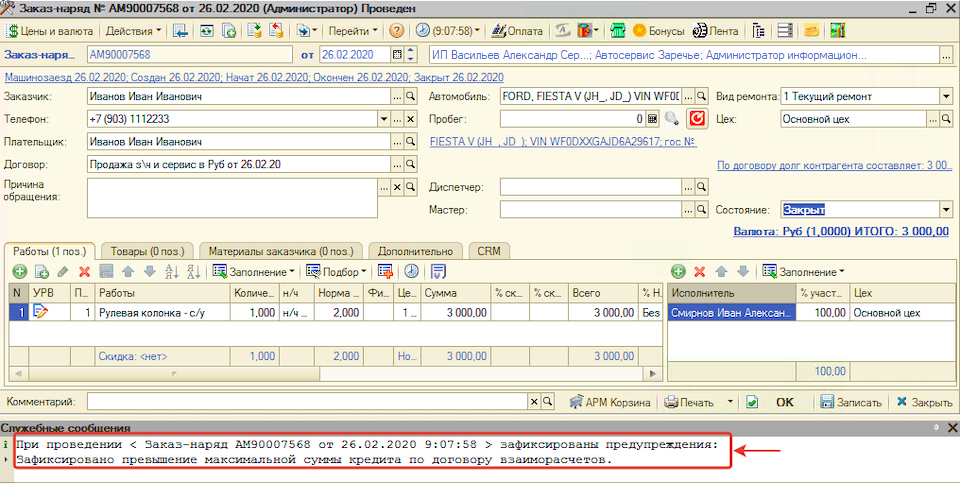The width and height of the screenshot is (960, 483).
Task: Add a new row in Работы table
Action: click(x=20, y=271)
